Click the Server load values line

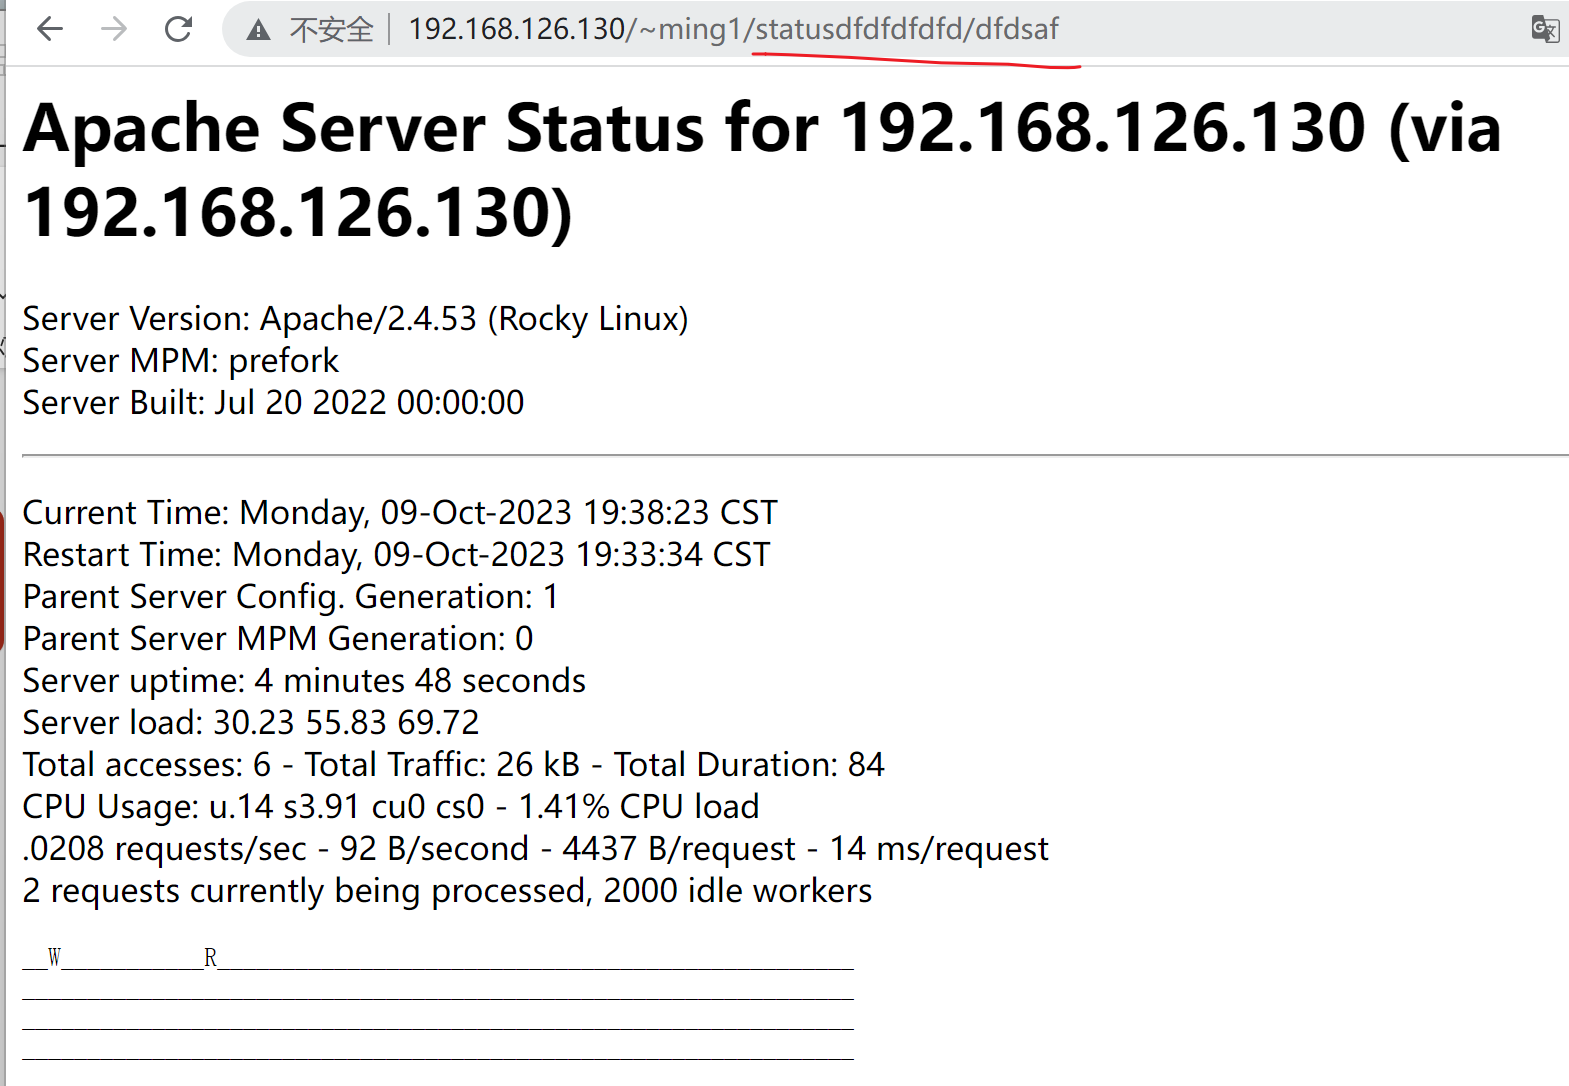tap(251, 723)
